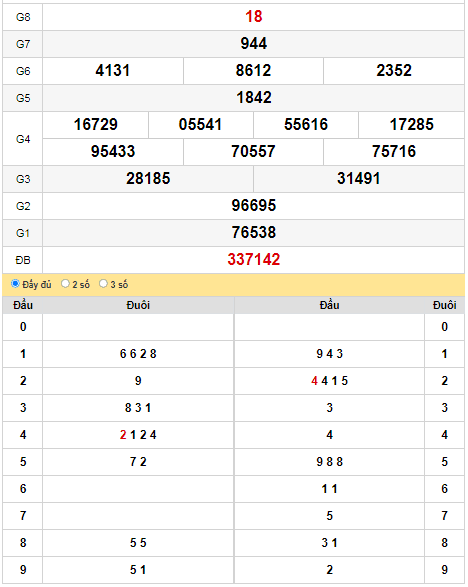Click the G2 result 96695

(x=254, y=206)
